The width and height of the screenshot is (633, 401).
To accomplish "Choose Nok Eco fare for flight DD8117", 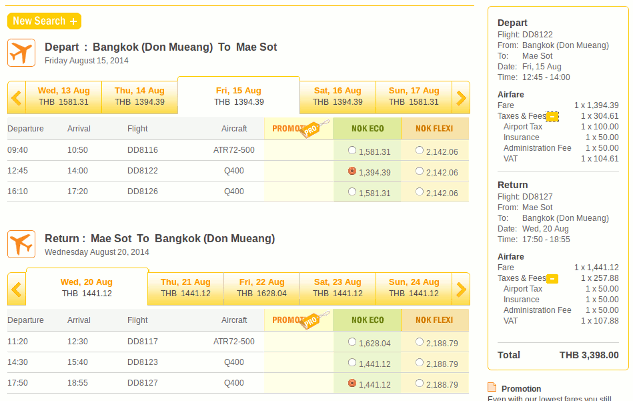I will pyautogui.click(x=352, y=342).
